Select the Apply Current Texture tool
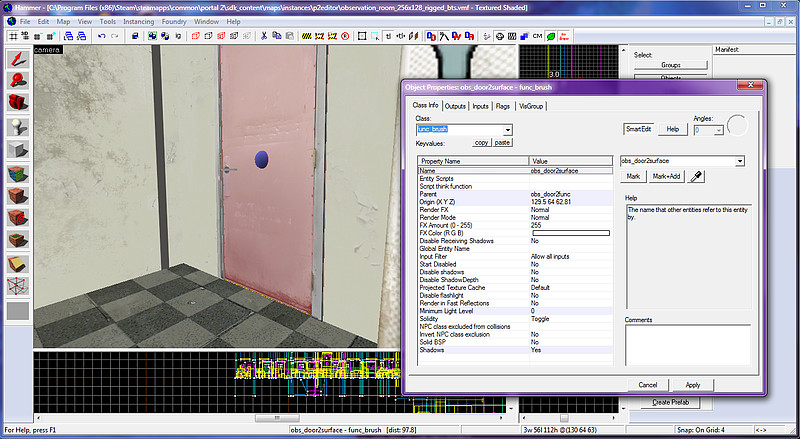The image size is (800, 439). point(18,196)
